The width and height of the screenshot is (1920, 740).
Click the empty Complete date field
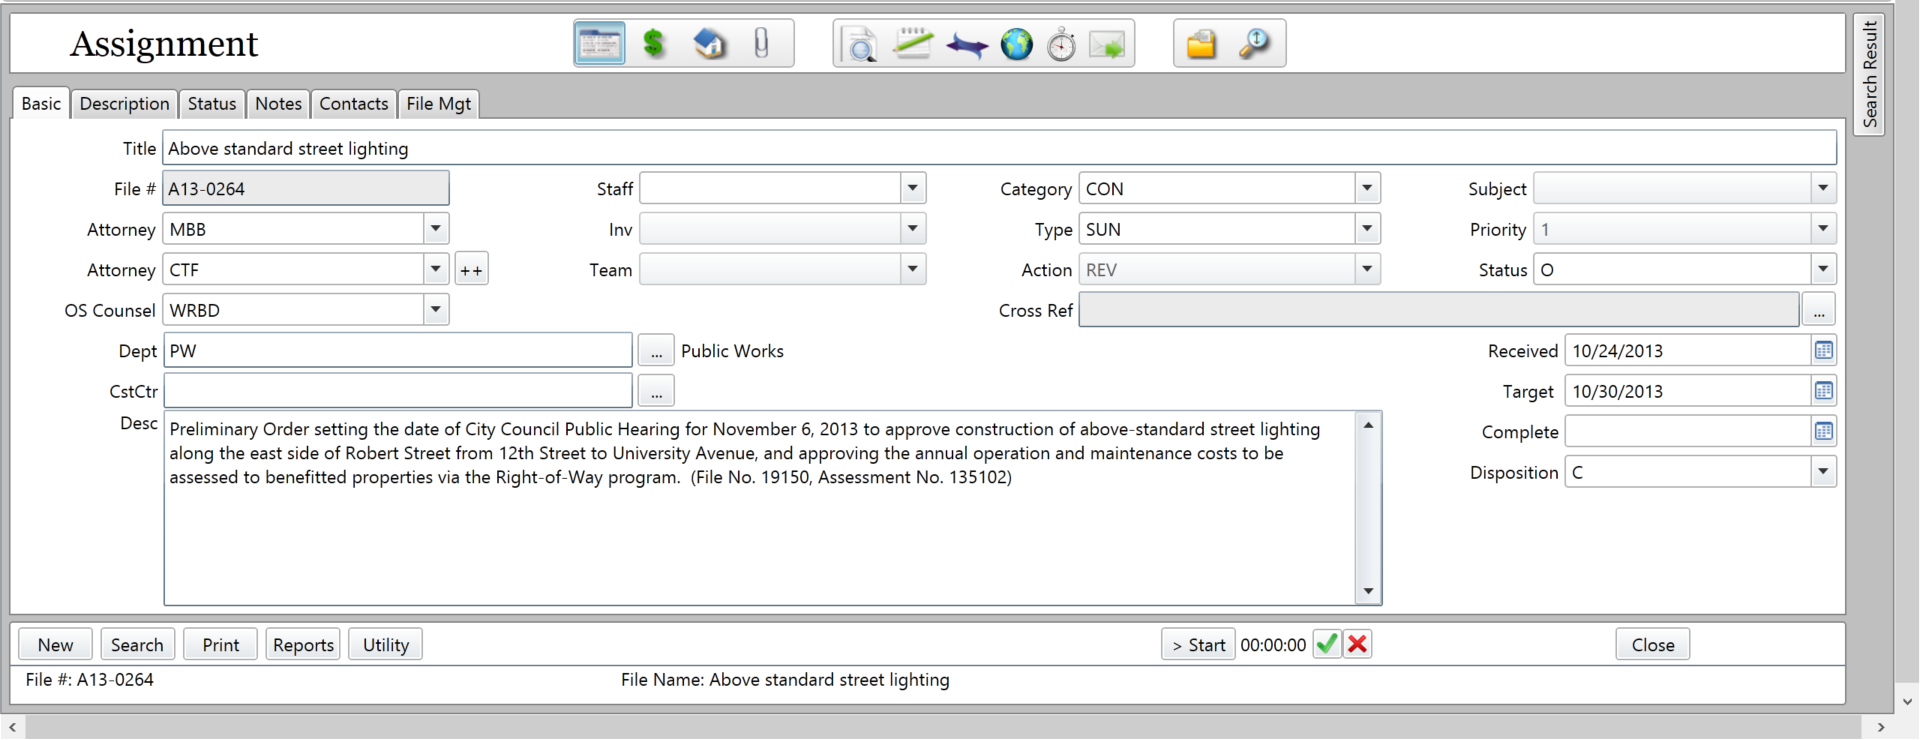[1688, 431]
